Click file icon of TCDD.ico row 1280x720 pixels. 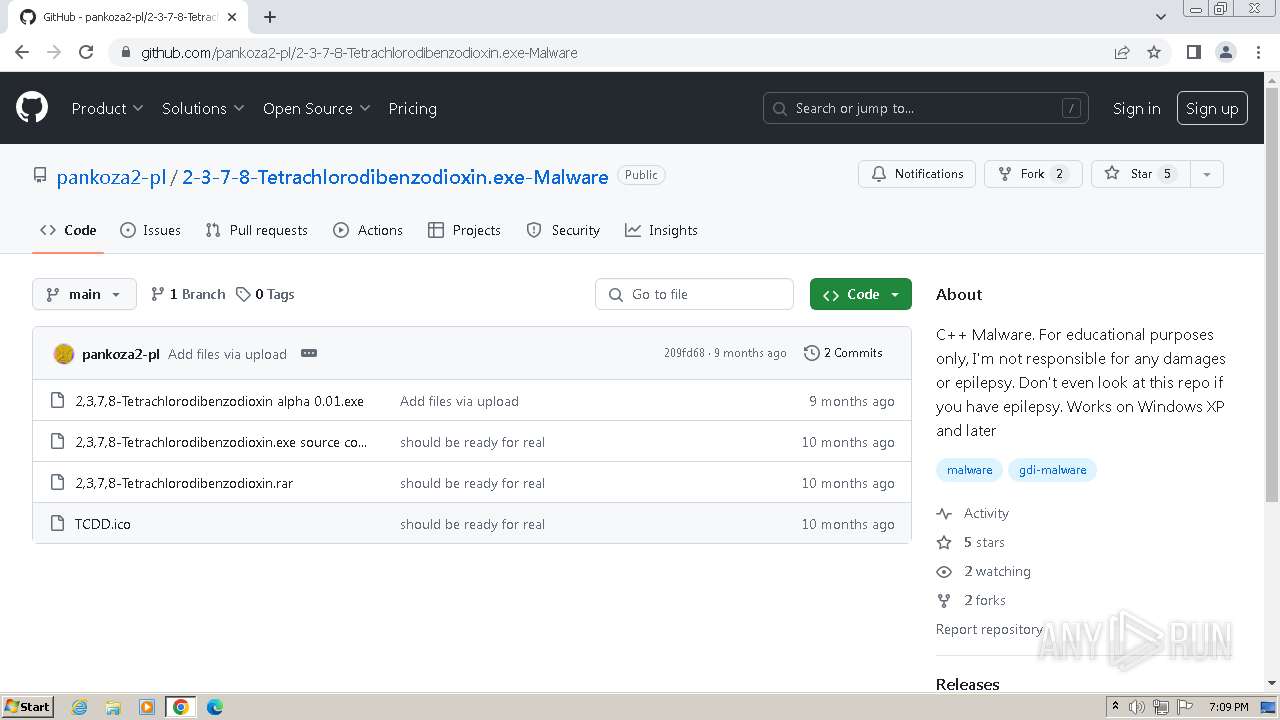(x=57, y=524)
